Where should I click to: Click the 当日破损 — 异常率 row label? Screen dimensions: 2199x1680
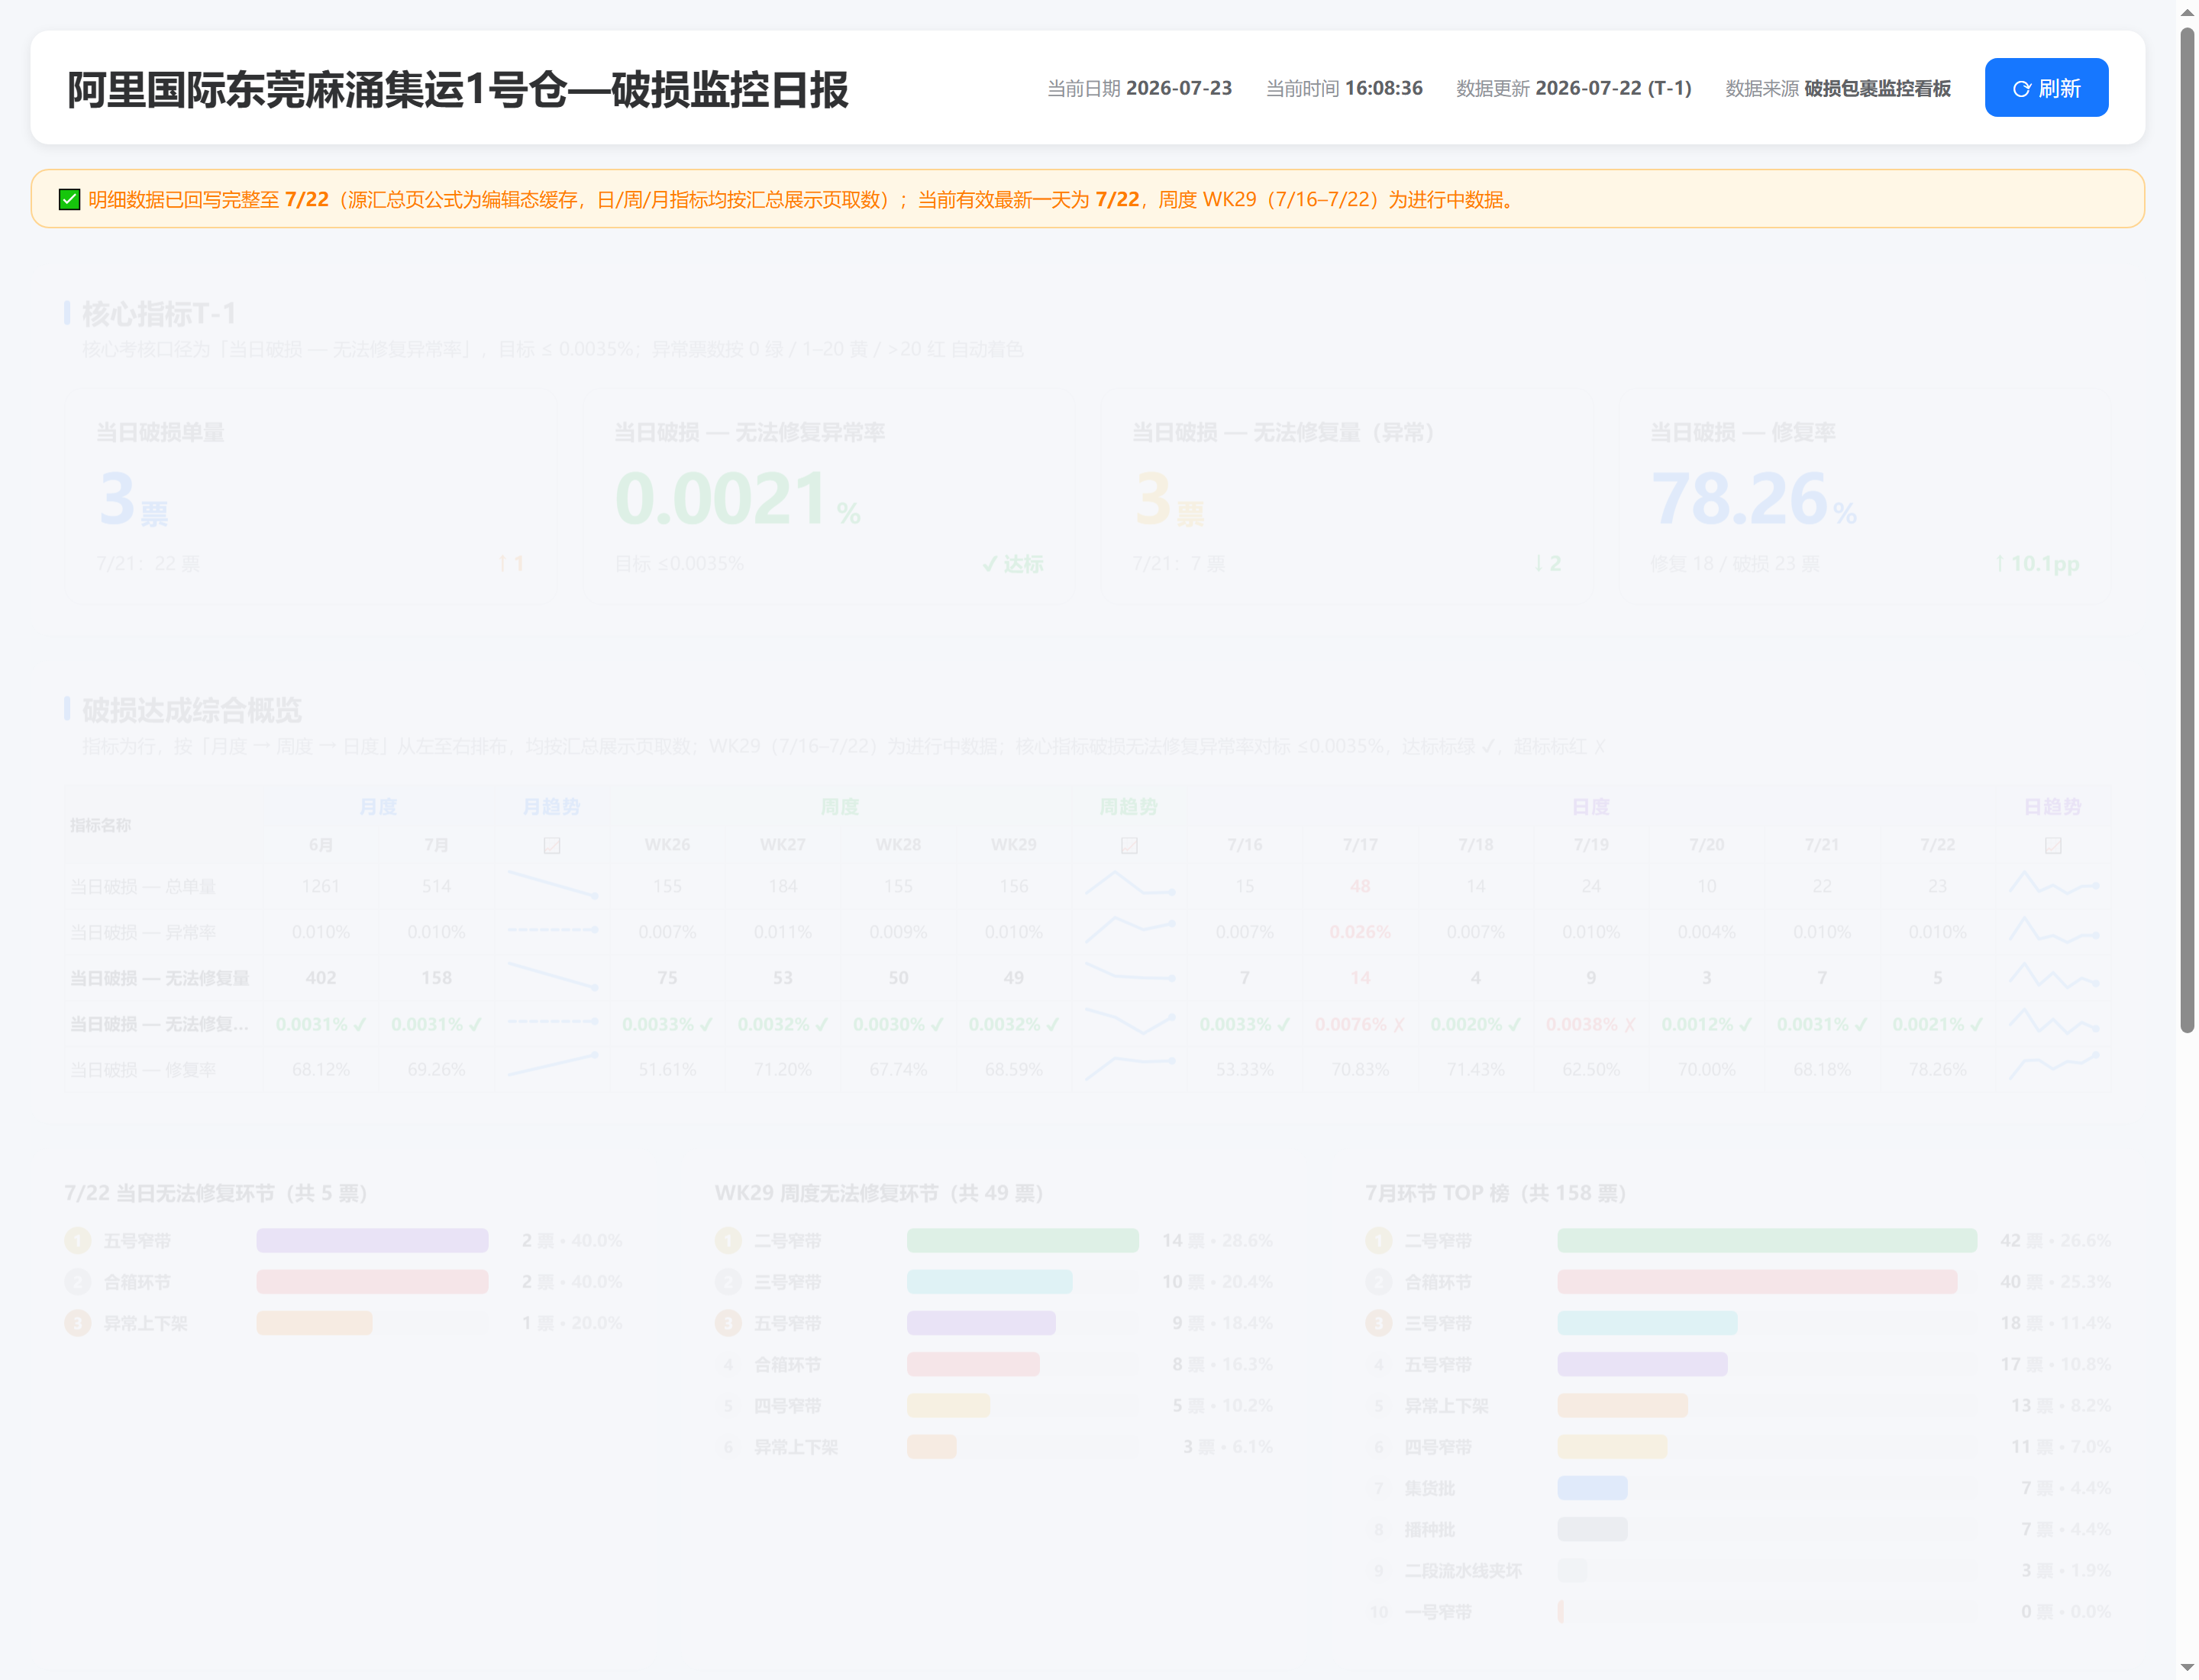pos(142,933)
